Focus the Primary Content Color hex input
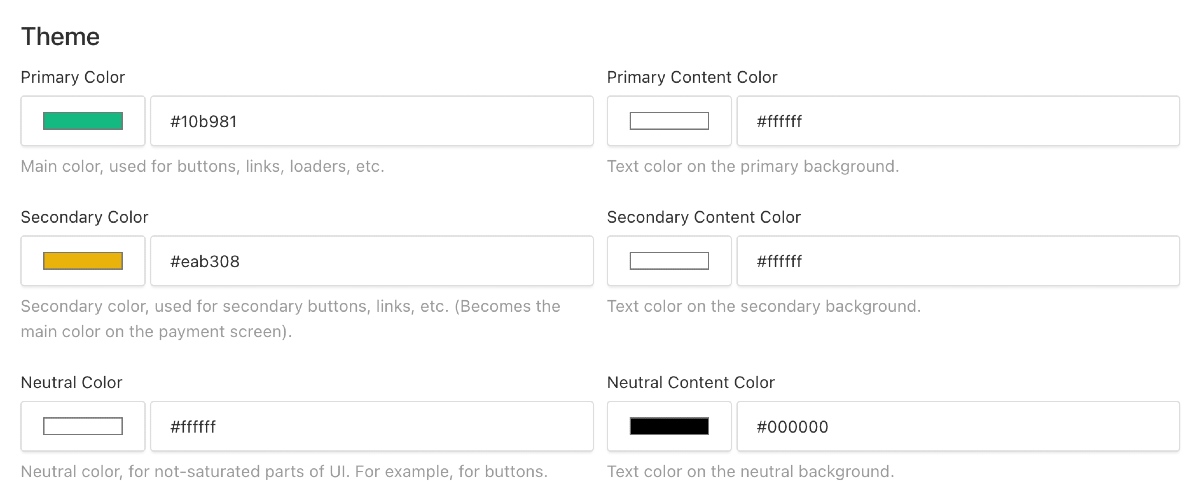Screen dimensions: 1202x500 click(957, 121)
